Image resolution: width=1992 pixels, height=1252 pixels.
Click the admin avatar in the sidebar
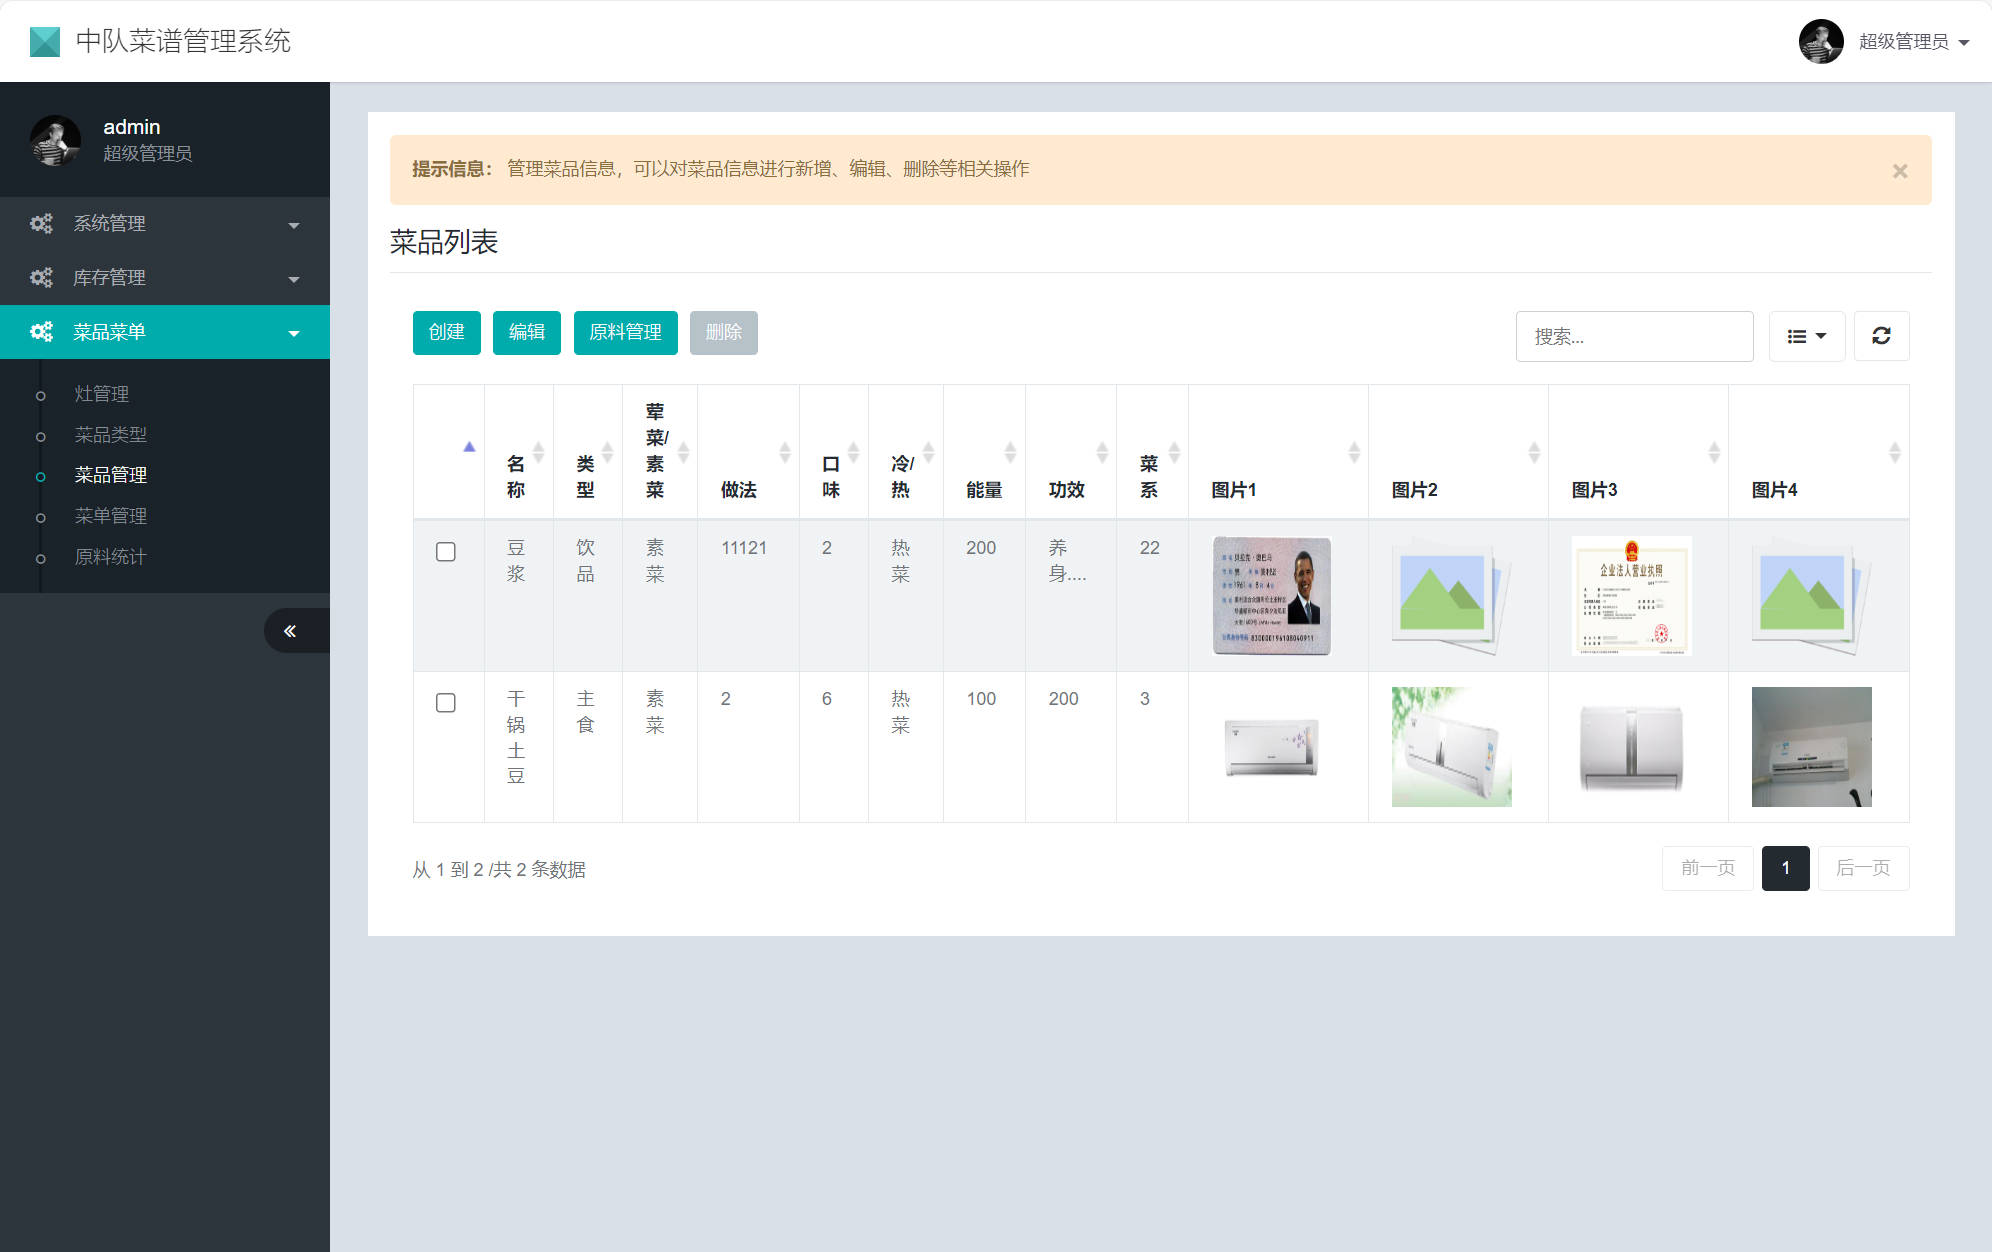(55, 140)
